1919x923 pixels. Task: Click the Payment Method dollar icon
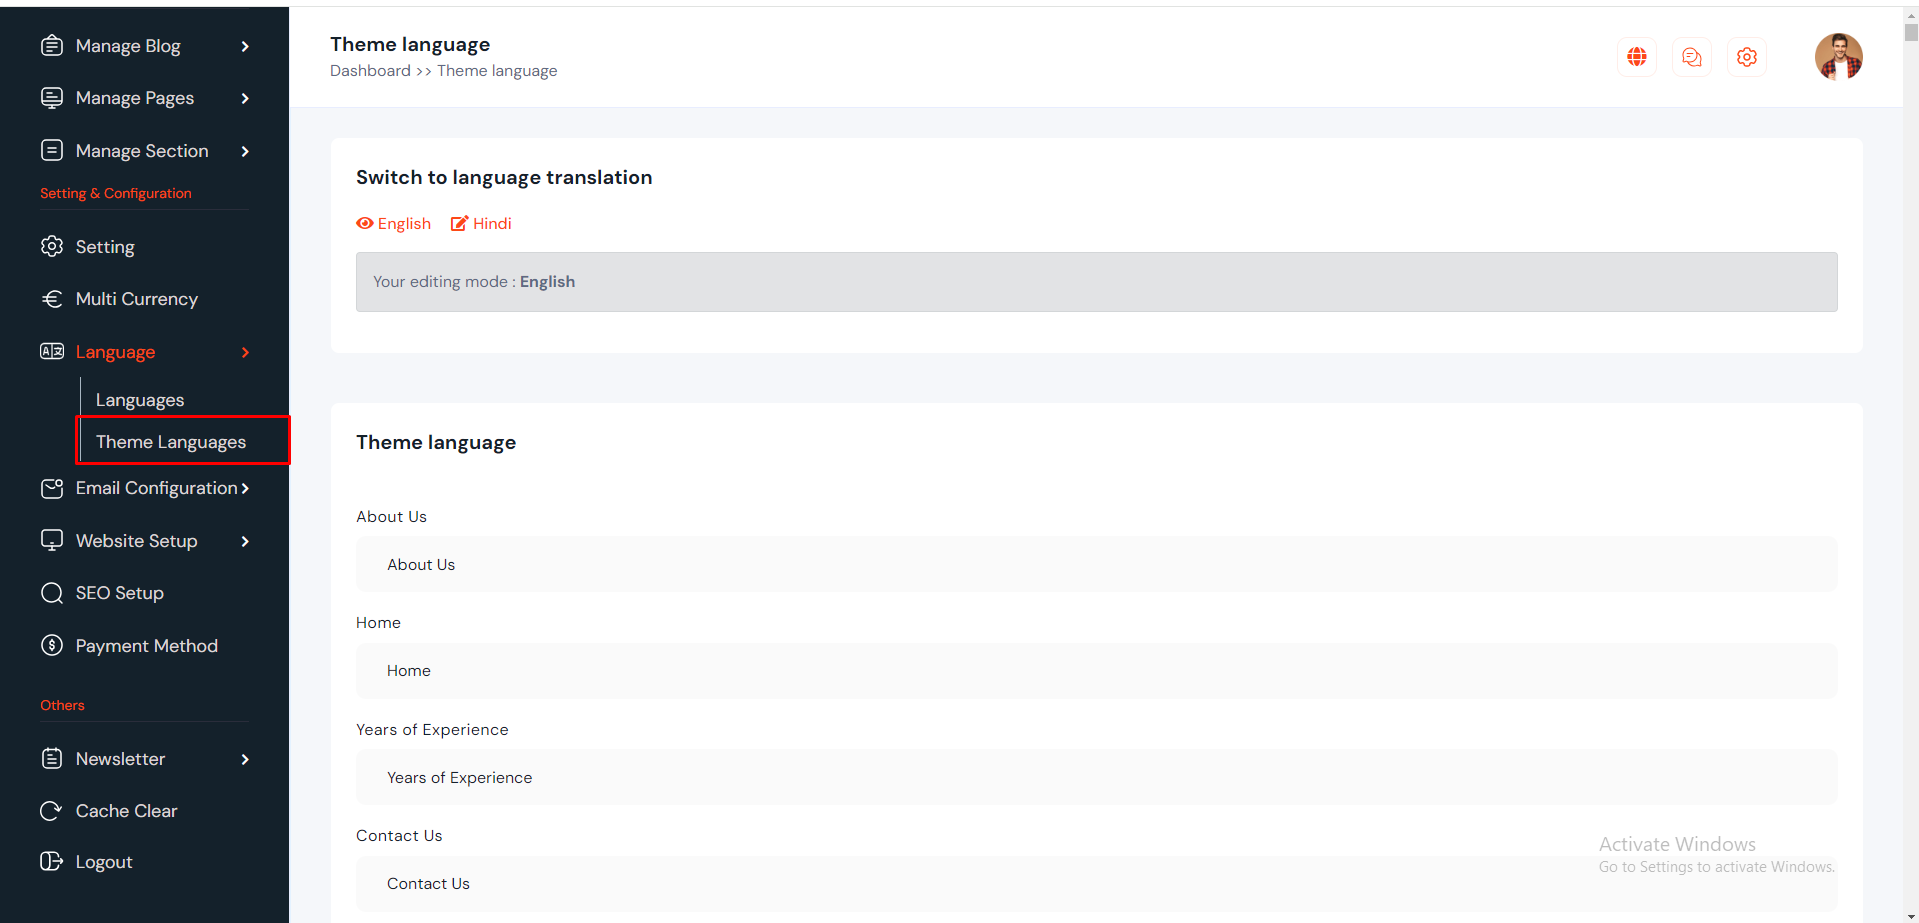click(x=51, y=646)
